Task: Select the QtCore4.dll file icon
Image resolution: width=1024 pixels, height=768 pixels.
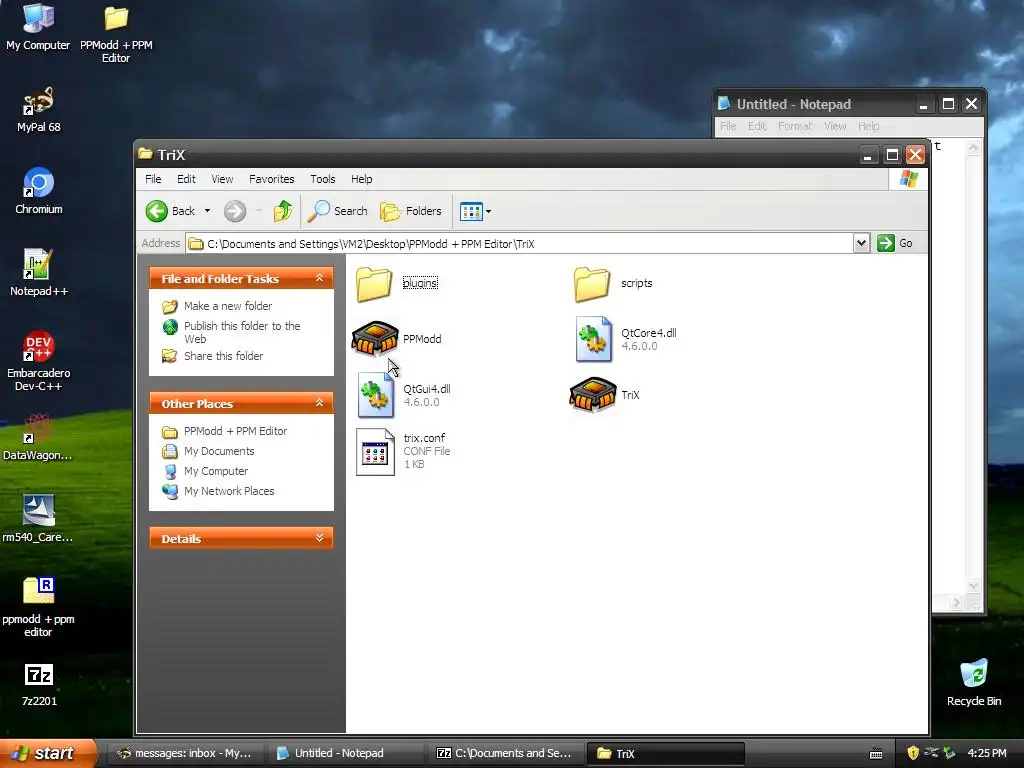Action: pyautogui.click(x=594, y=339)
